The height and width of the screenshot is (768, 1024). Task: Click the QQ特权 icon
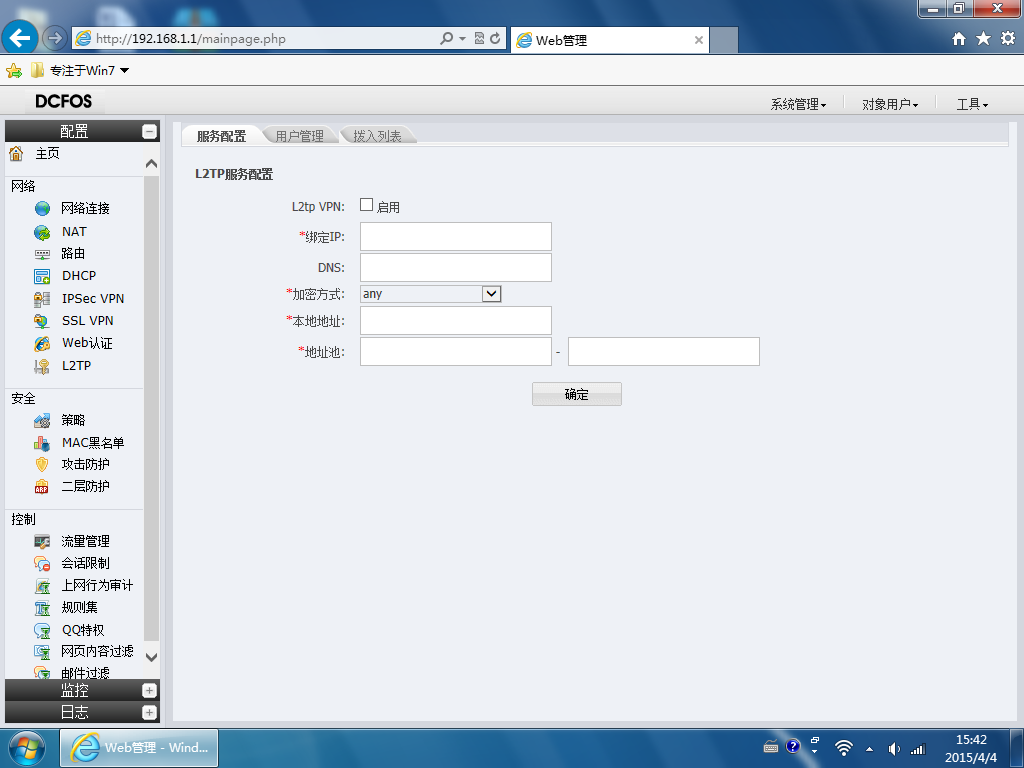point(42,630)
